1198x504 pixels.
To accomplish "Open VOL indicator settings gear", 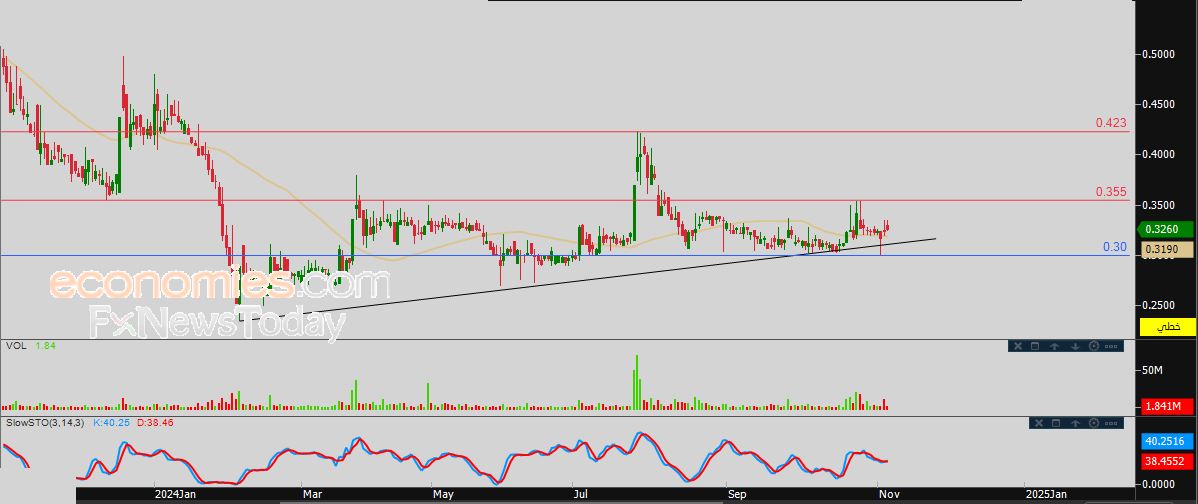I will point(1094,346).
